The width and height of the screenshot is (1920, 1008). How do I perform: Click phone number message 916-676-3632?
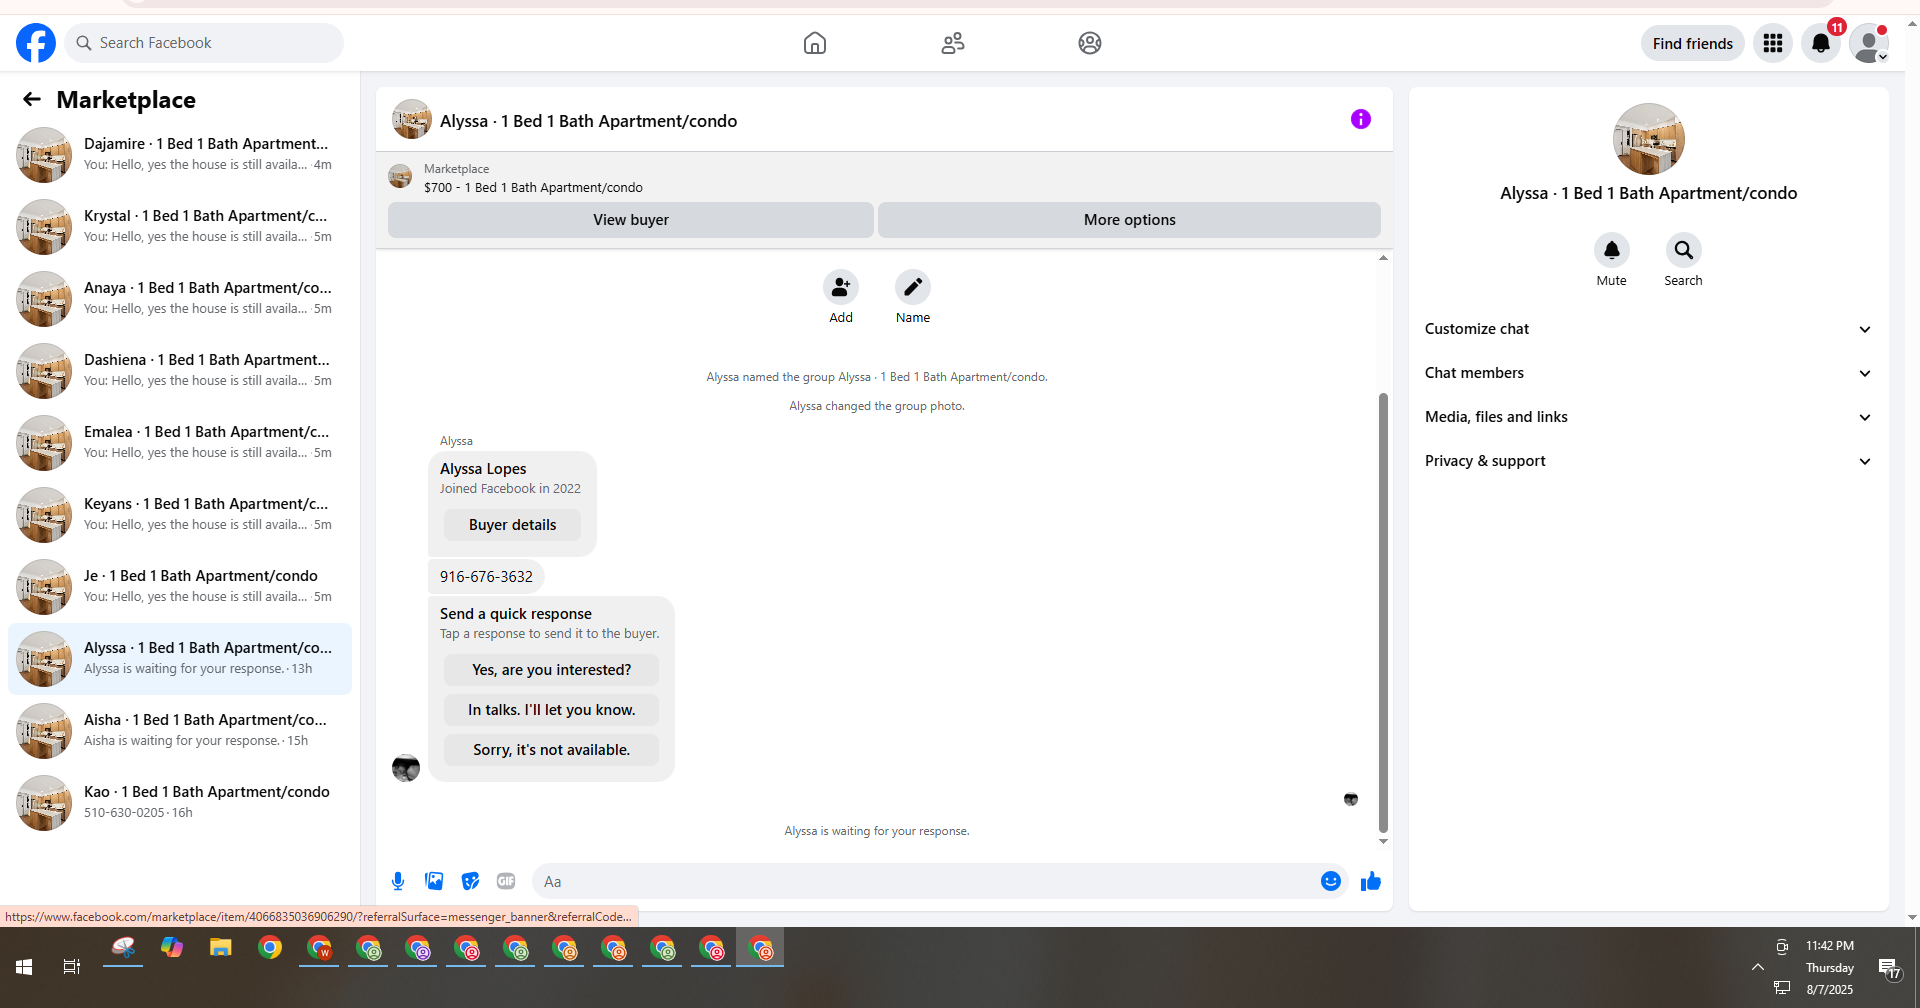[486, 577]
